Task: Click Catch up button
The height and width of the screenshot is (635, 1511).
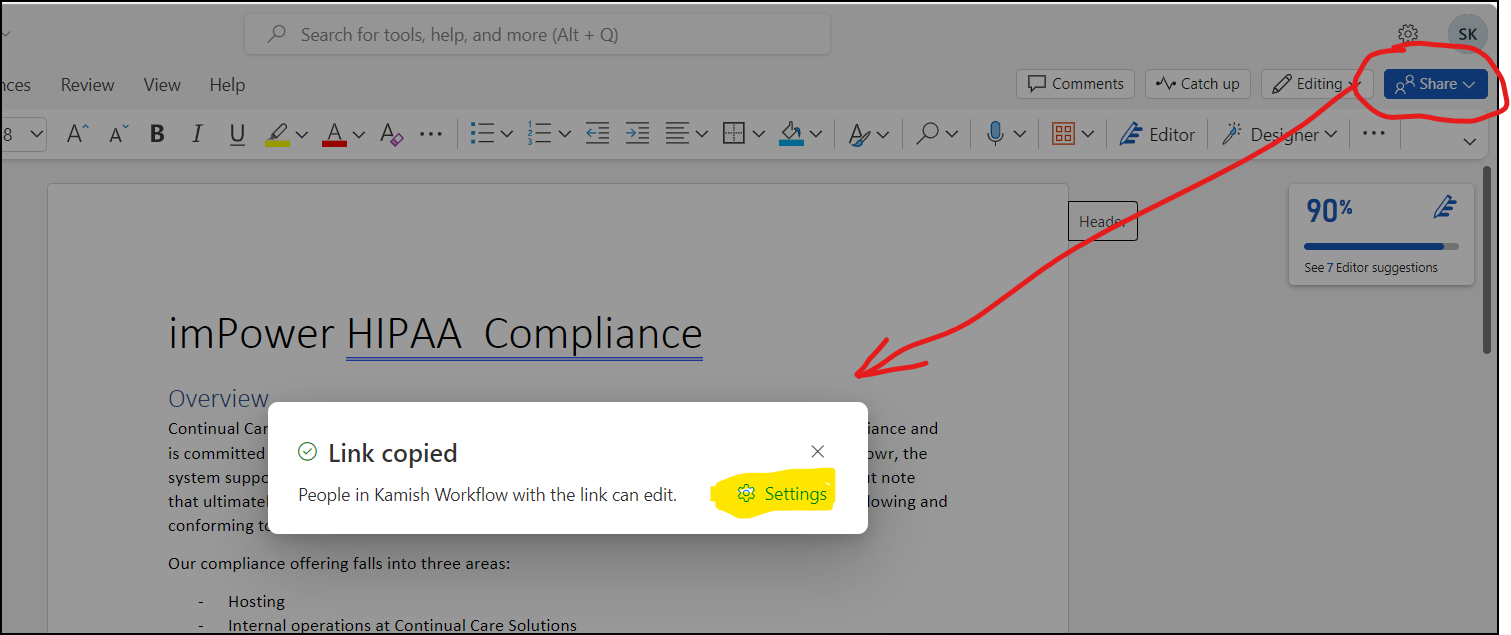Action: 1197,84
